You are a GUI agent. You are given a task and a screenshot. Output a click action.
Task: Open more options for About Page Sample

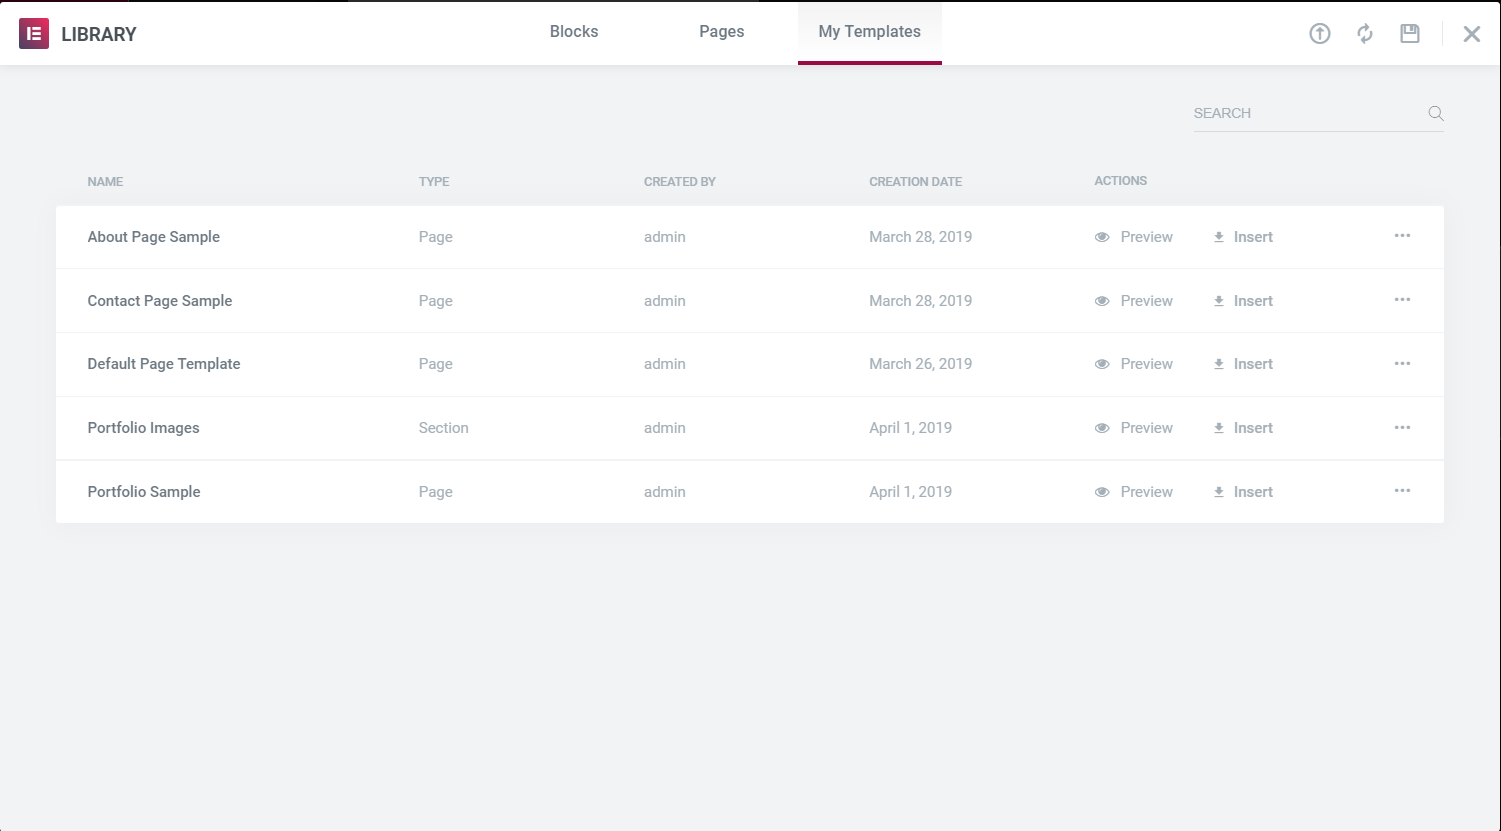[1402, 236]
